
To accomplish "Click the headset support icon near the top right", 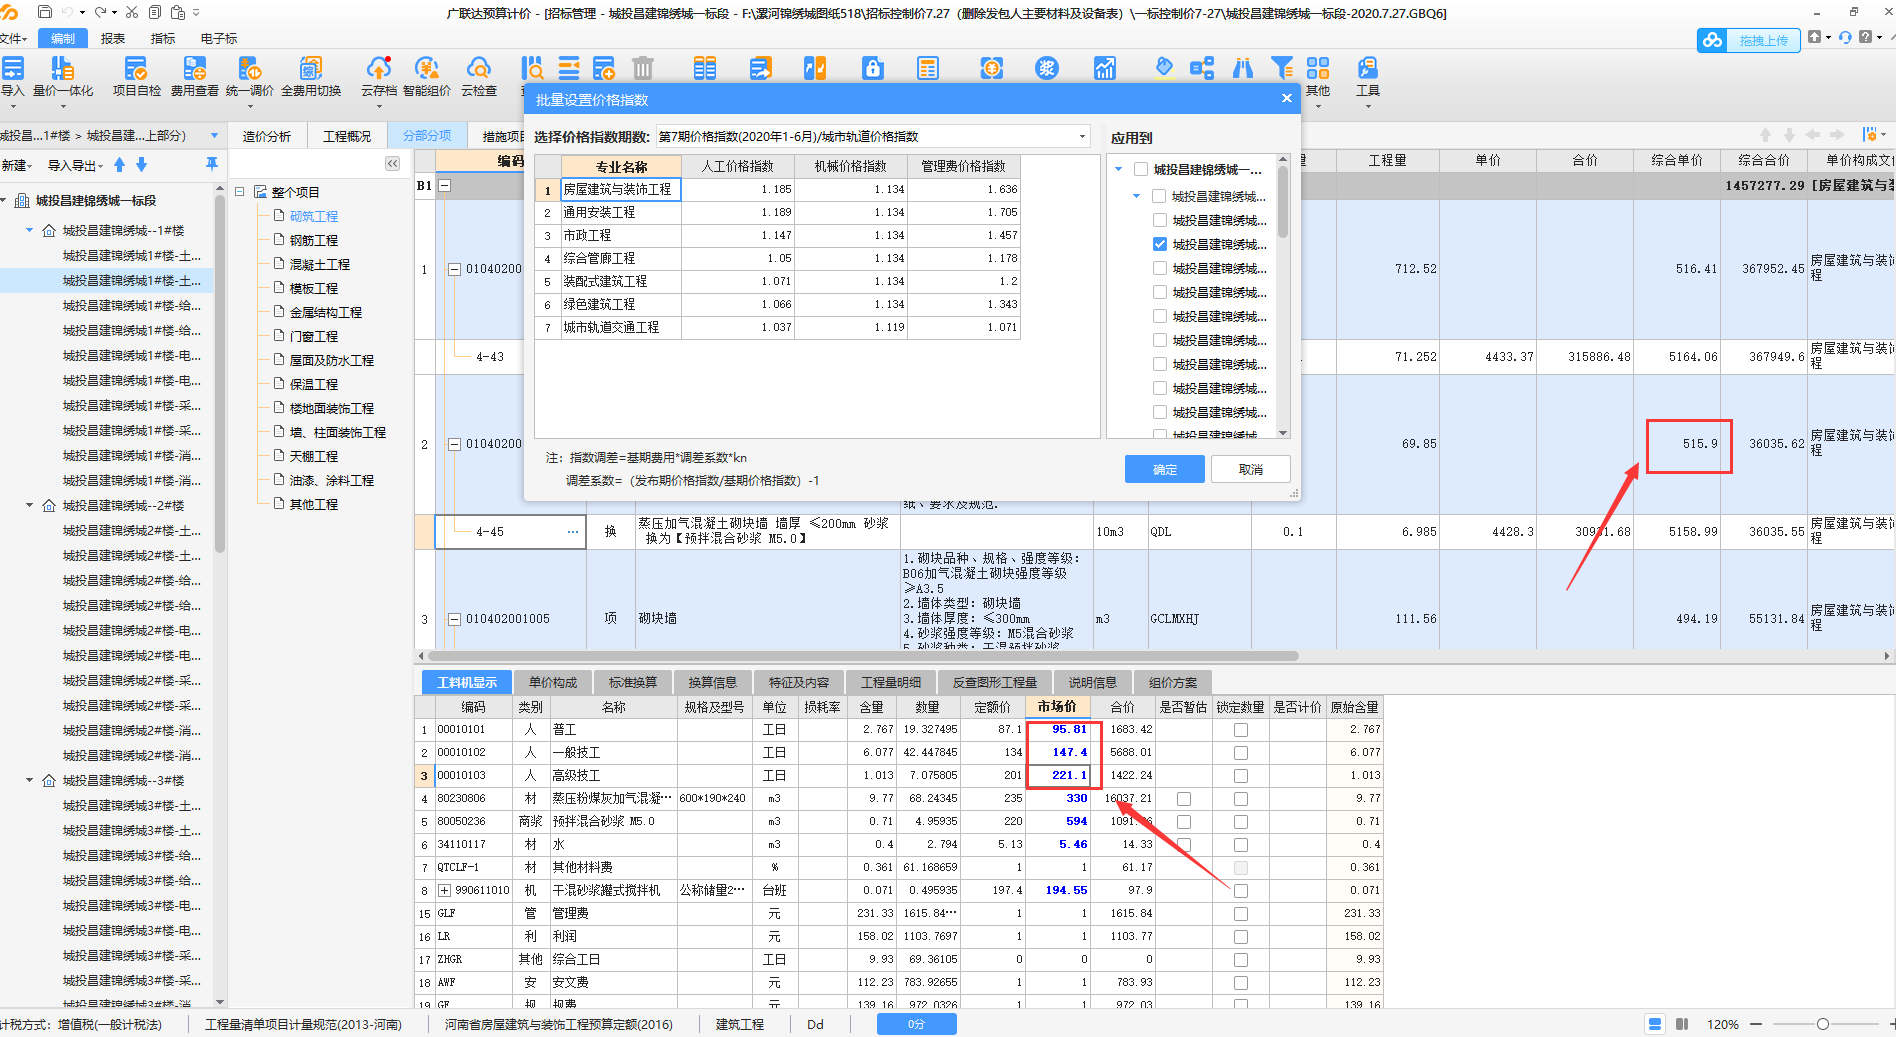I will 1845,38.
